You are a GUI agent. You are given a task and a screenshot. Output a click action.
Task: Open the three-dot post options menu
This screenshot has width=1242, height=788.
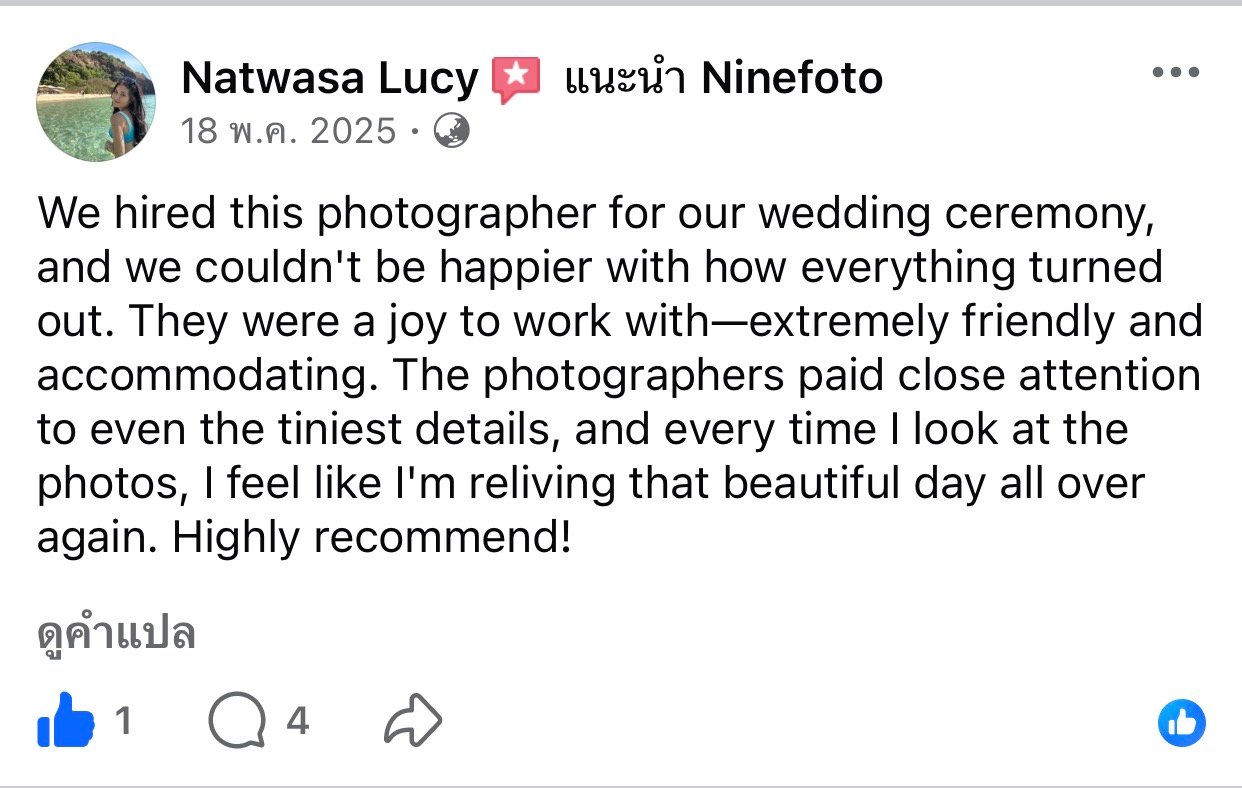tap(1175, 73)
